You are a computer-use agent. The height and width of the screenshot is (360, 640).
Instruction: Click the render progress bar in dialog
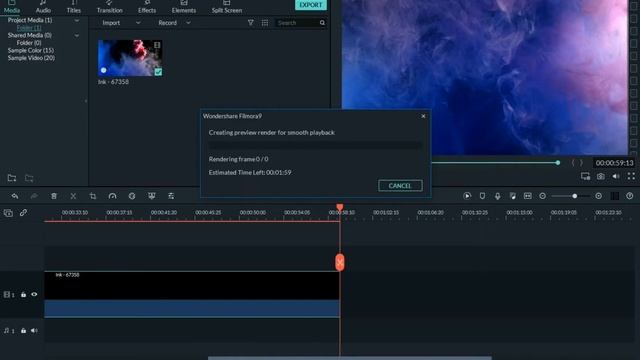coord(315,145)
